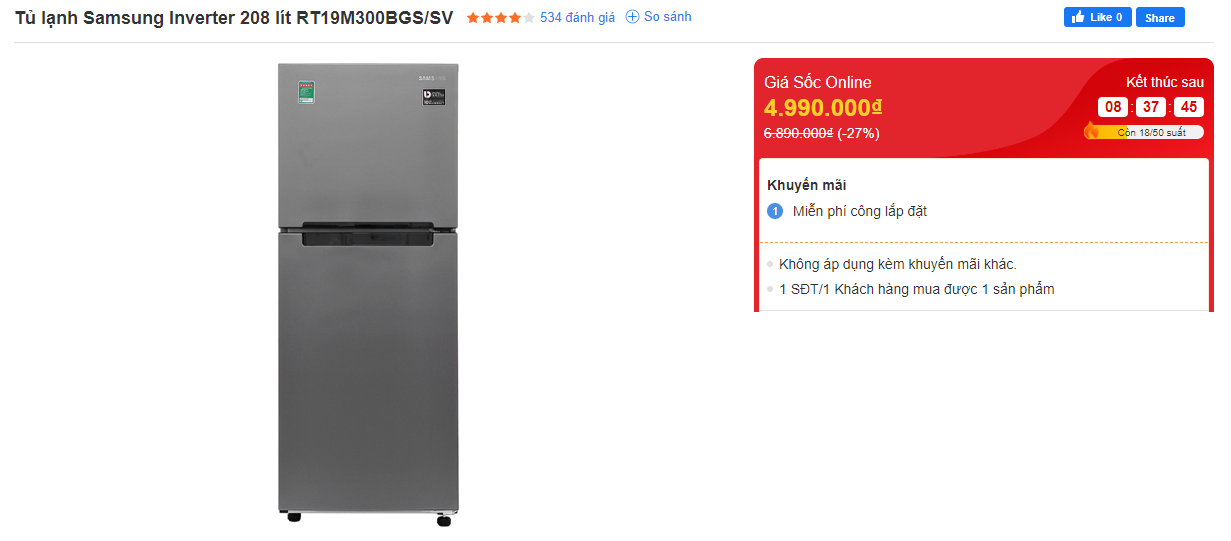Open the 534 đánh giá reviews link
Screen dimensions: 1231x541
(x=577, y=17)
